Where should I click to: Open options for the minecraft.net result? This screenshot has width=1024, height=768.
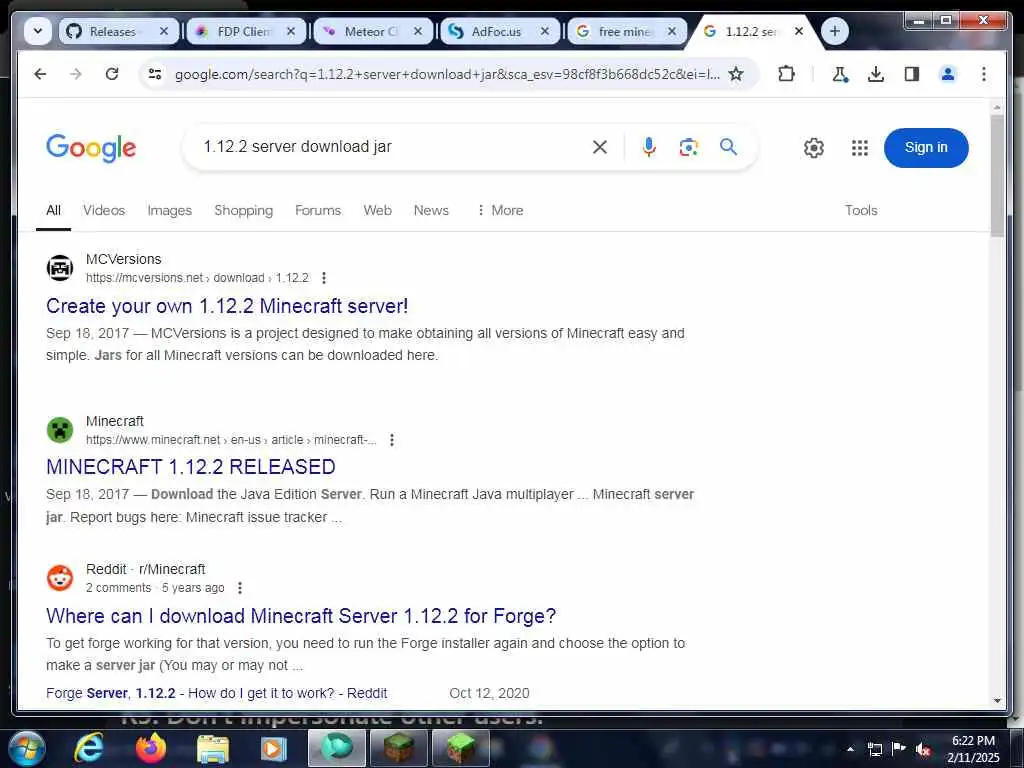pos(392,440)
